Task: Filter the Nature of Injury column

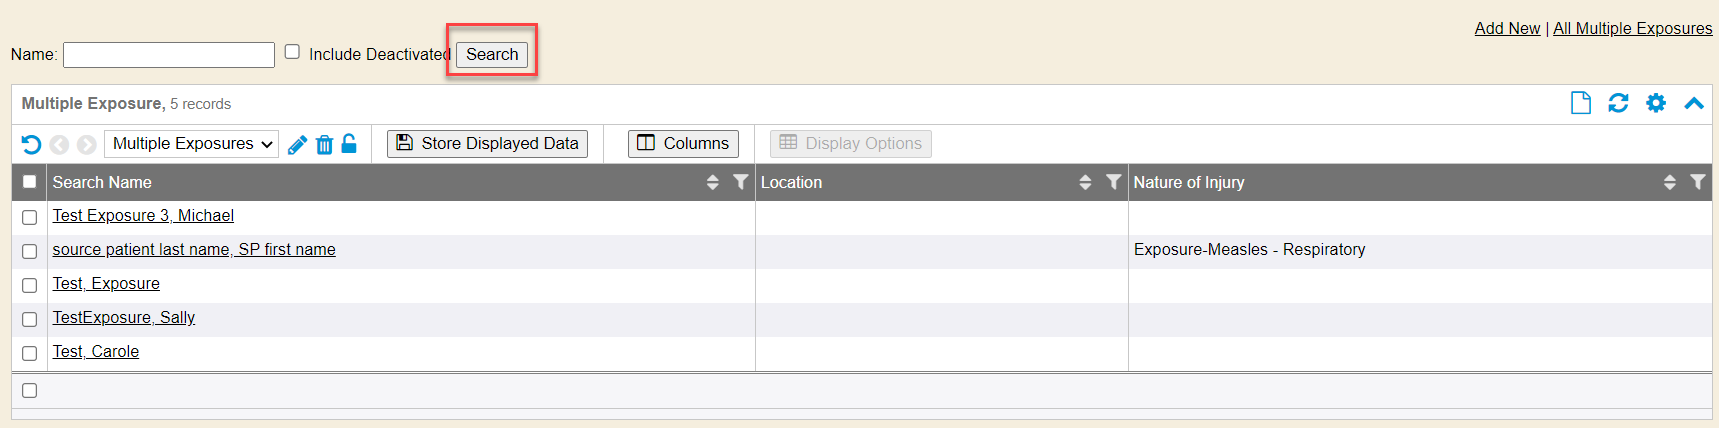Action: [1697, 182]
